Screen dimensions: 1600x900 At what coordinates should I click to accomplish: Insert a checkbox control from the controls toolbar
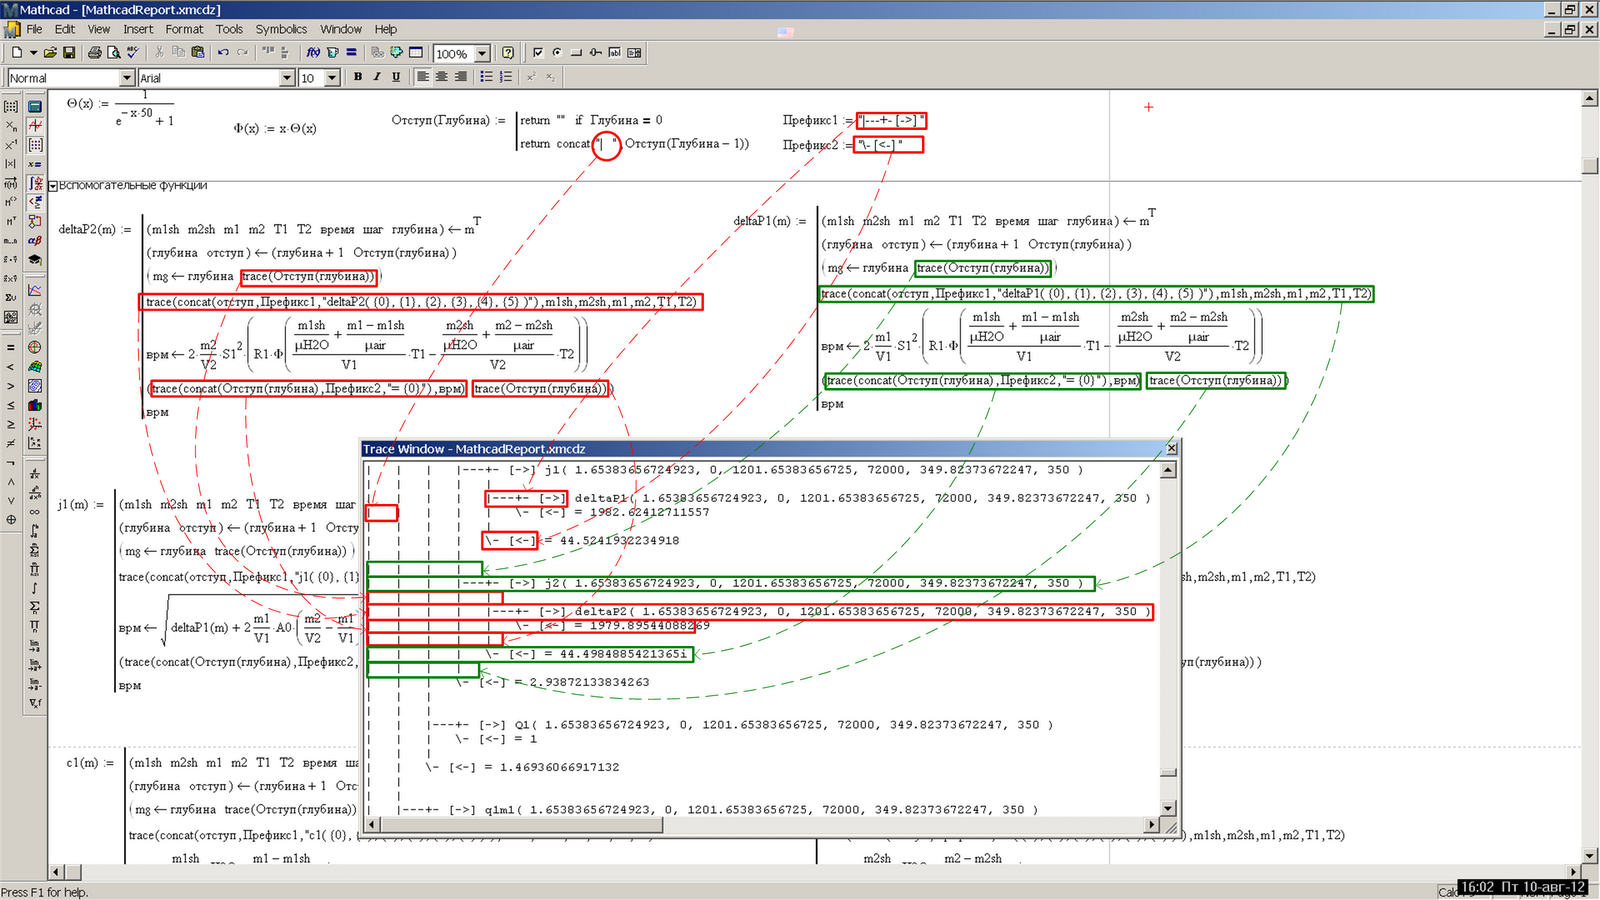click(x=538, y=53)
